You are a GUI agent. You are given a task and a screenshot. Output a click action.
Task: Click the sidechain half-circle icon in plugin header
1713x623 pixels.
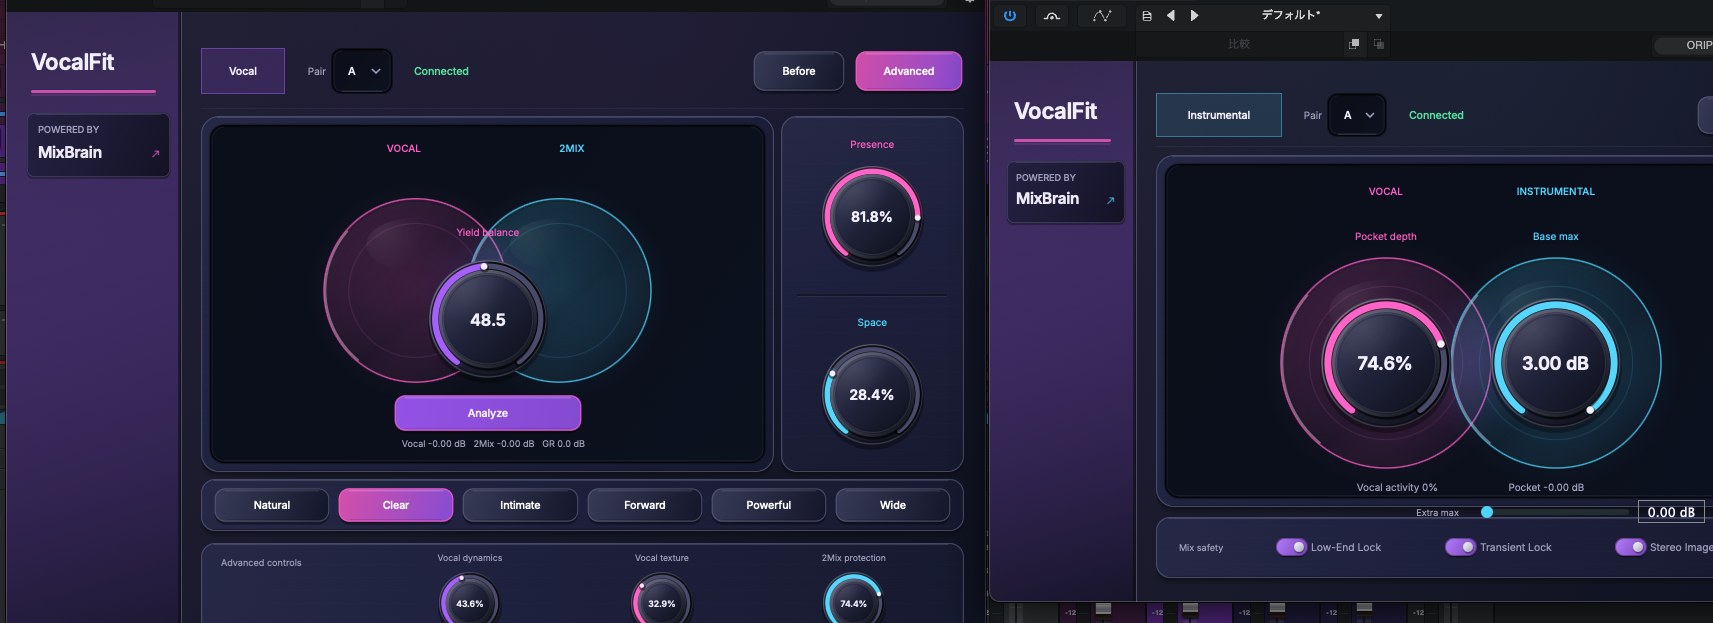(x=1052, y=16)
